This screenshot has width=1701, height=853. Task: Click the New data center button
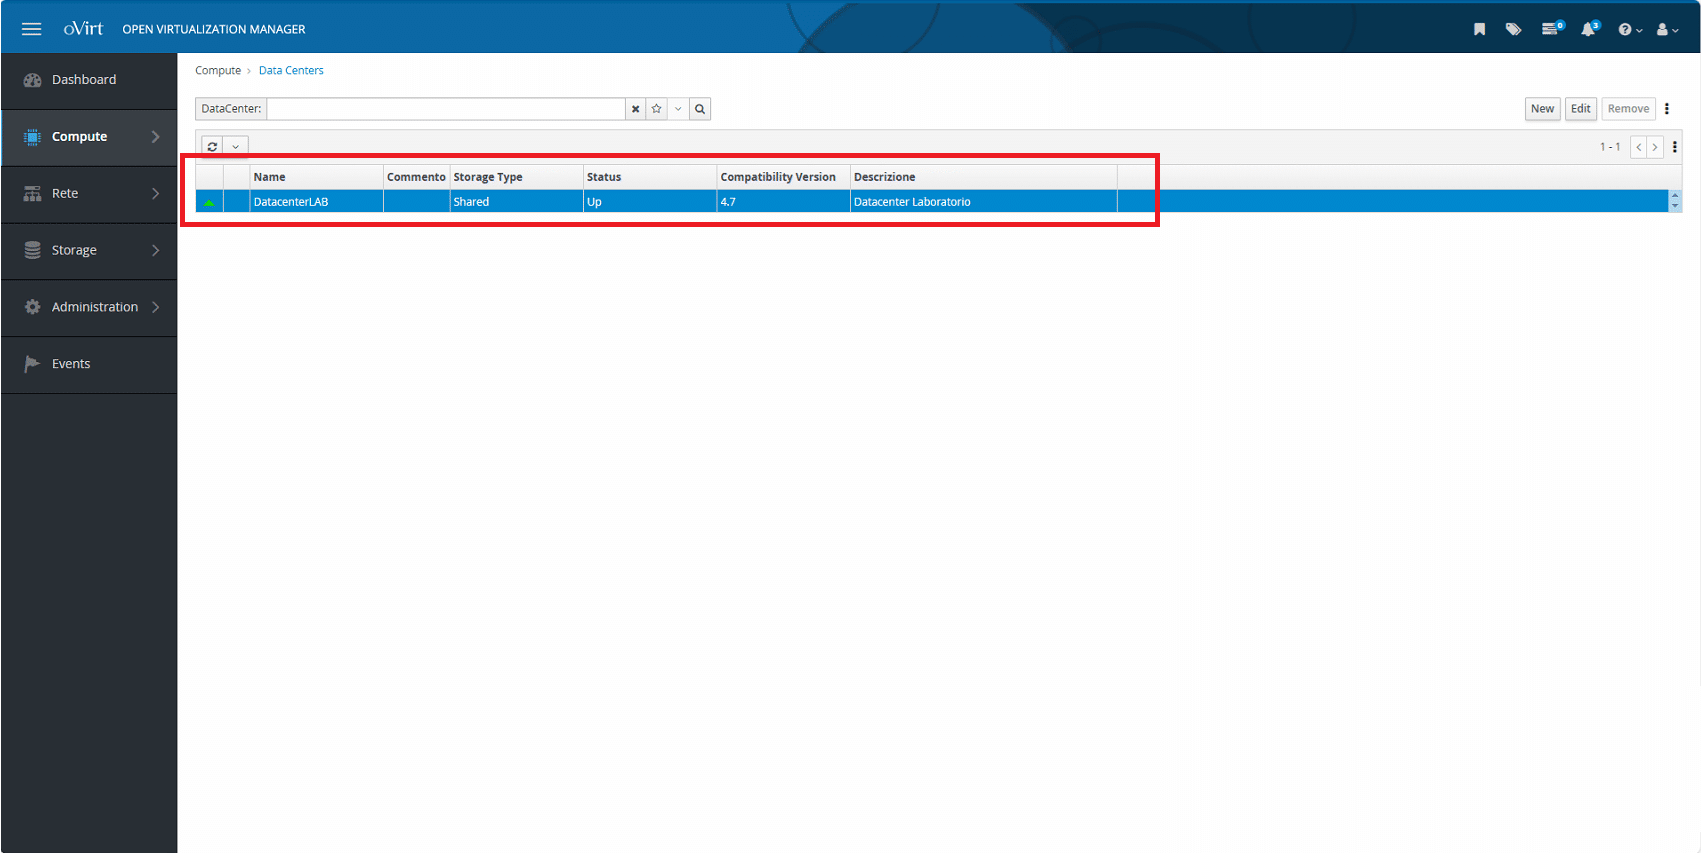click(1542, 109)
